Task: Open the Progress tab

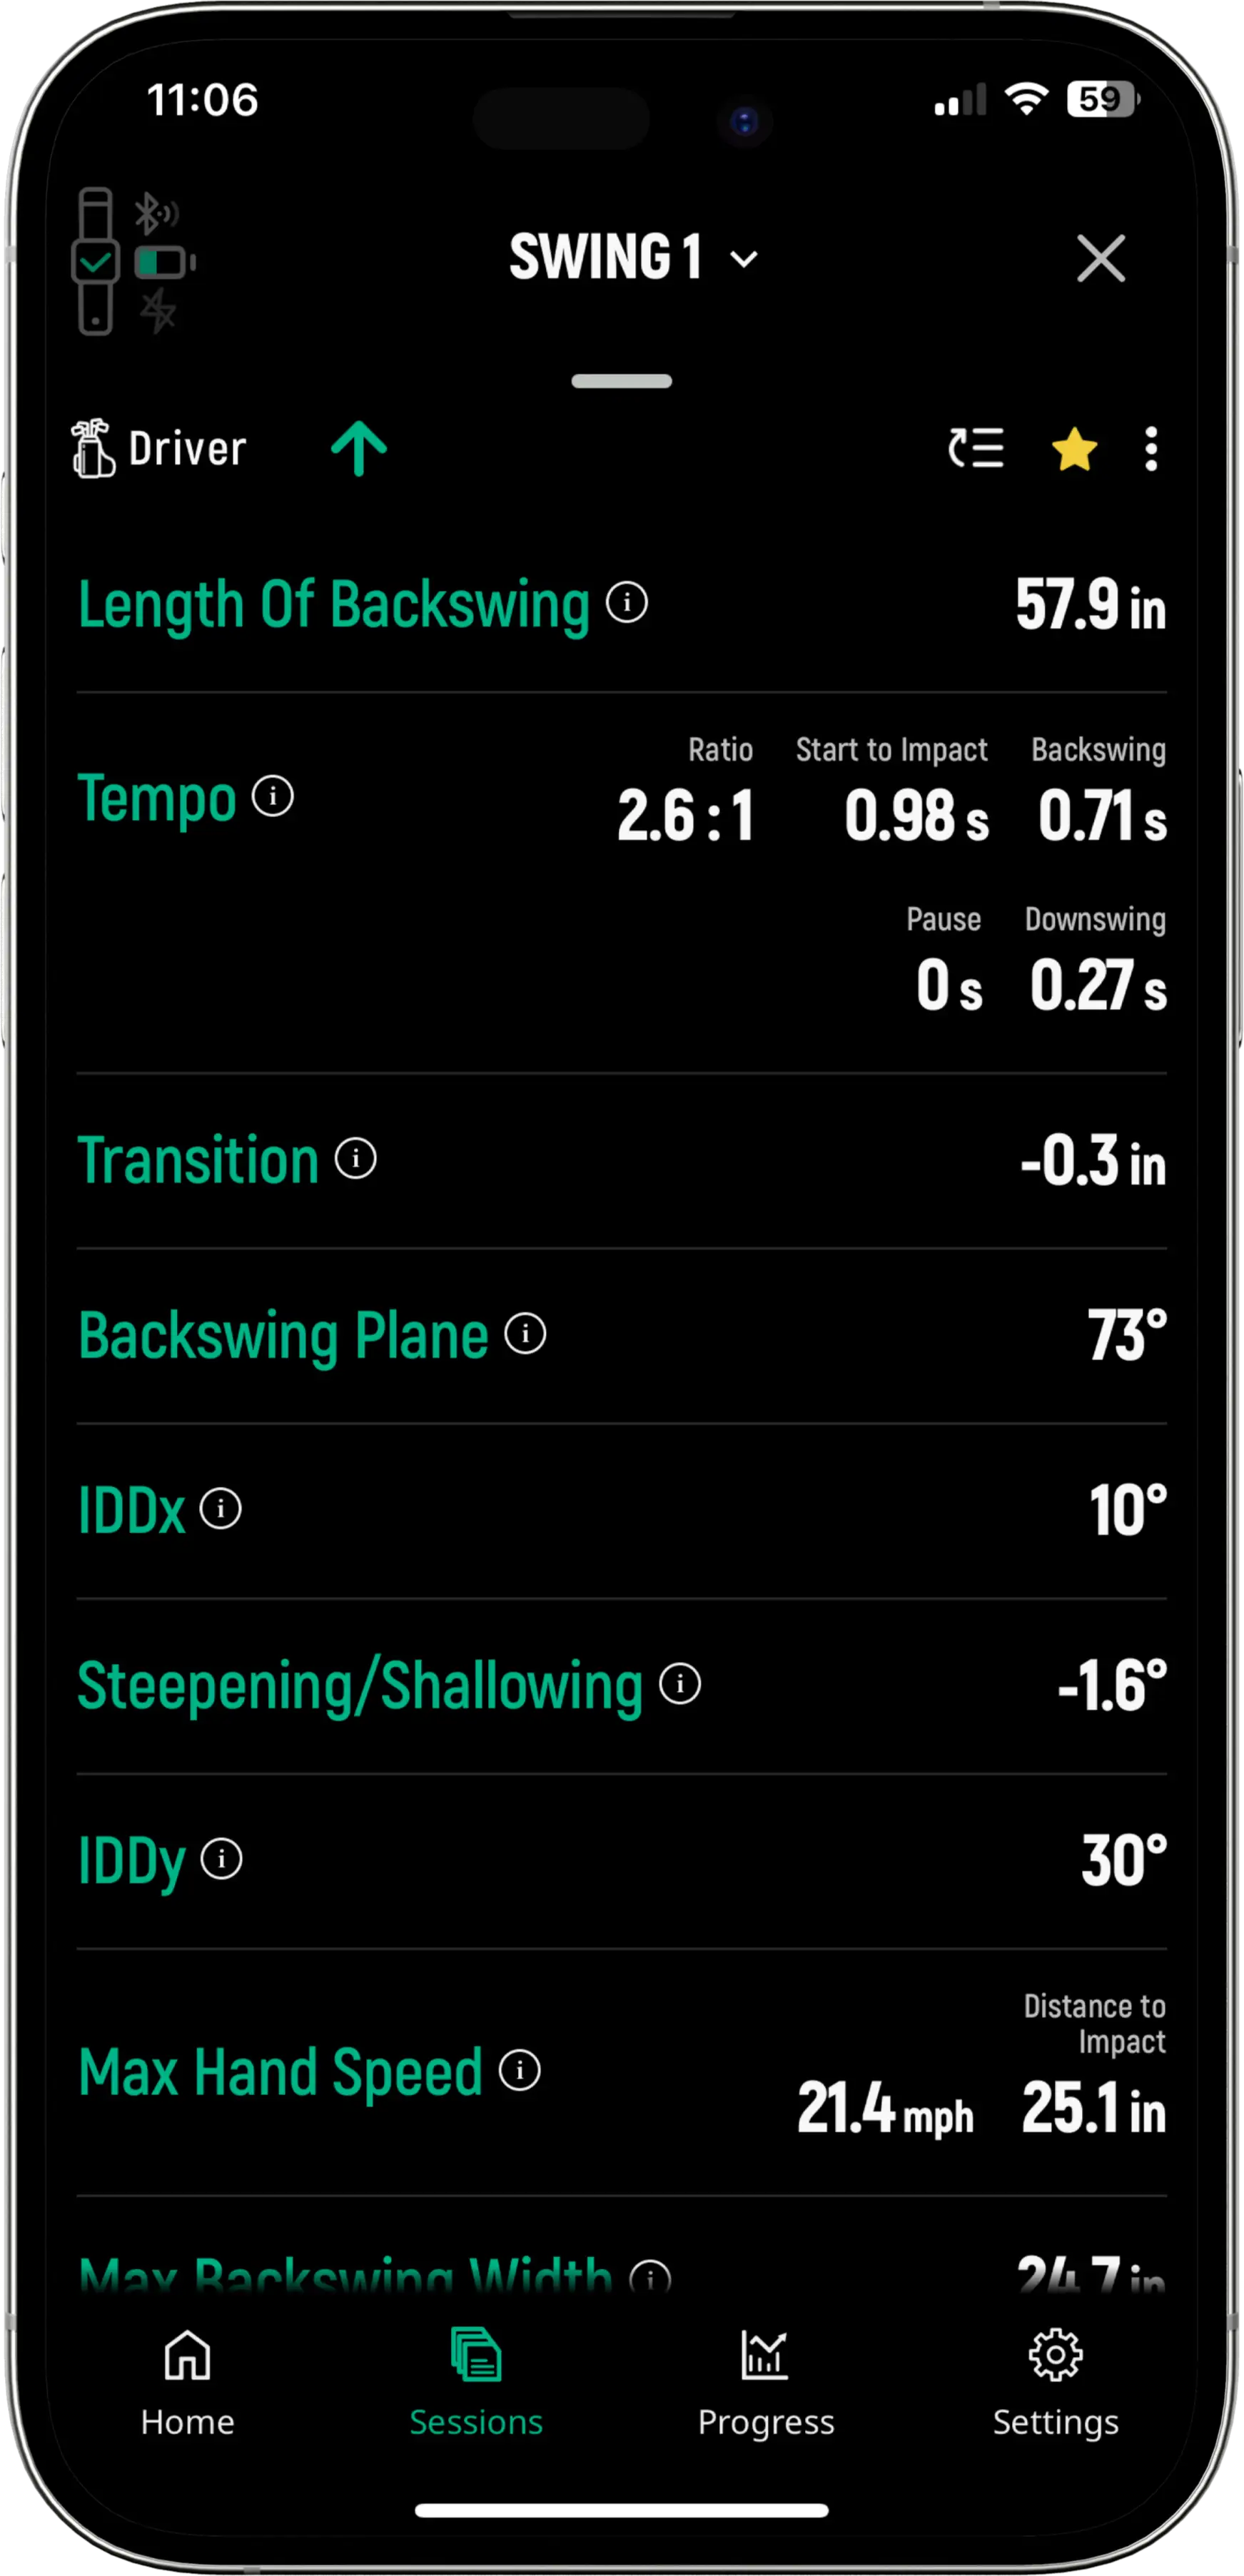Action: [x=766, y=2383]
